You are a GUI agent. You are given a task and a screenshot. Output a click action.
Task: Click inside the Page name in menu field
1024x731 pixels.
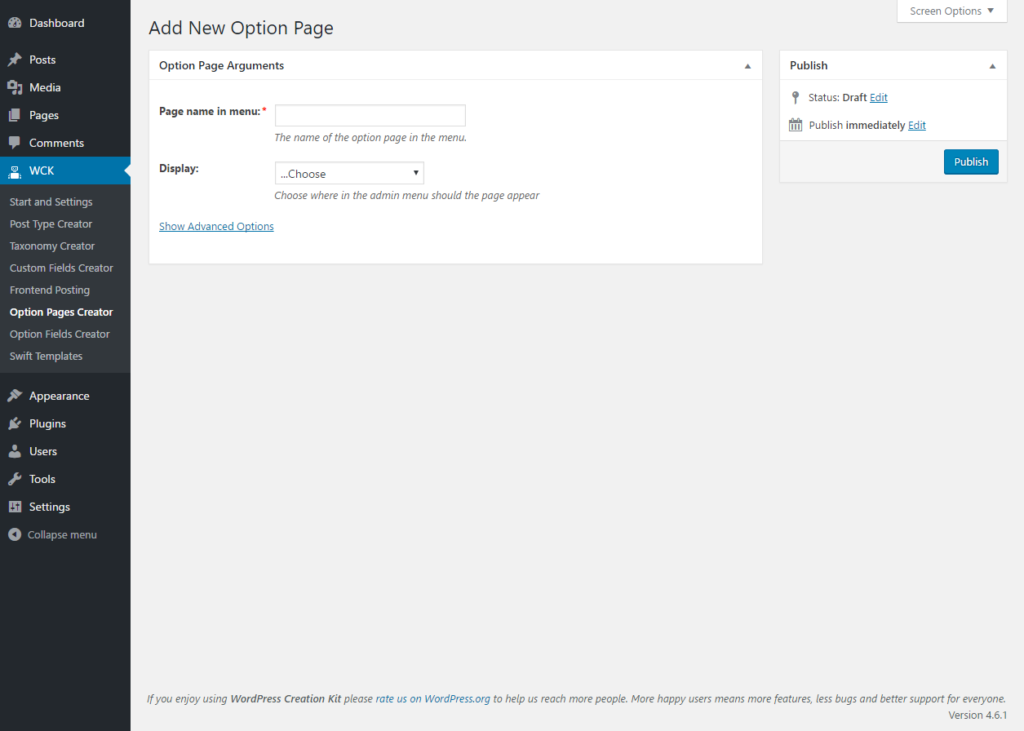pyautogui.click(x=370, y=115)
